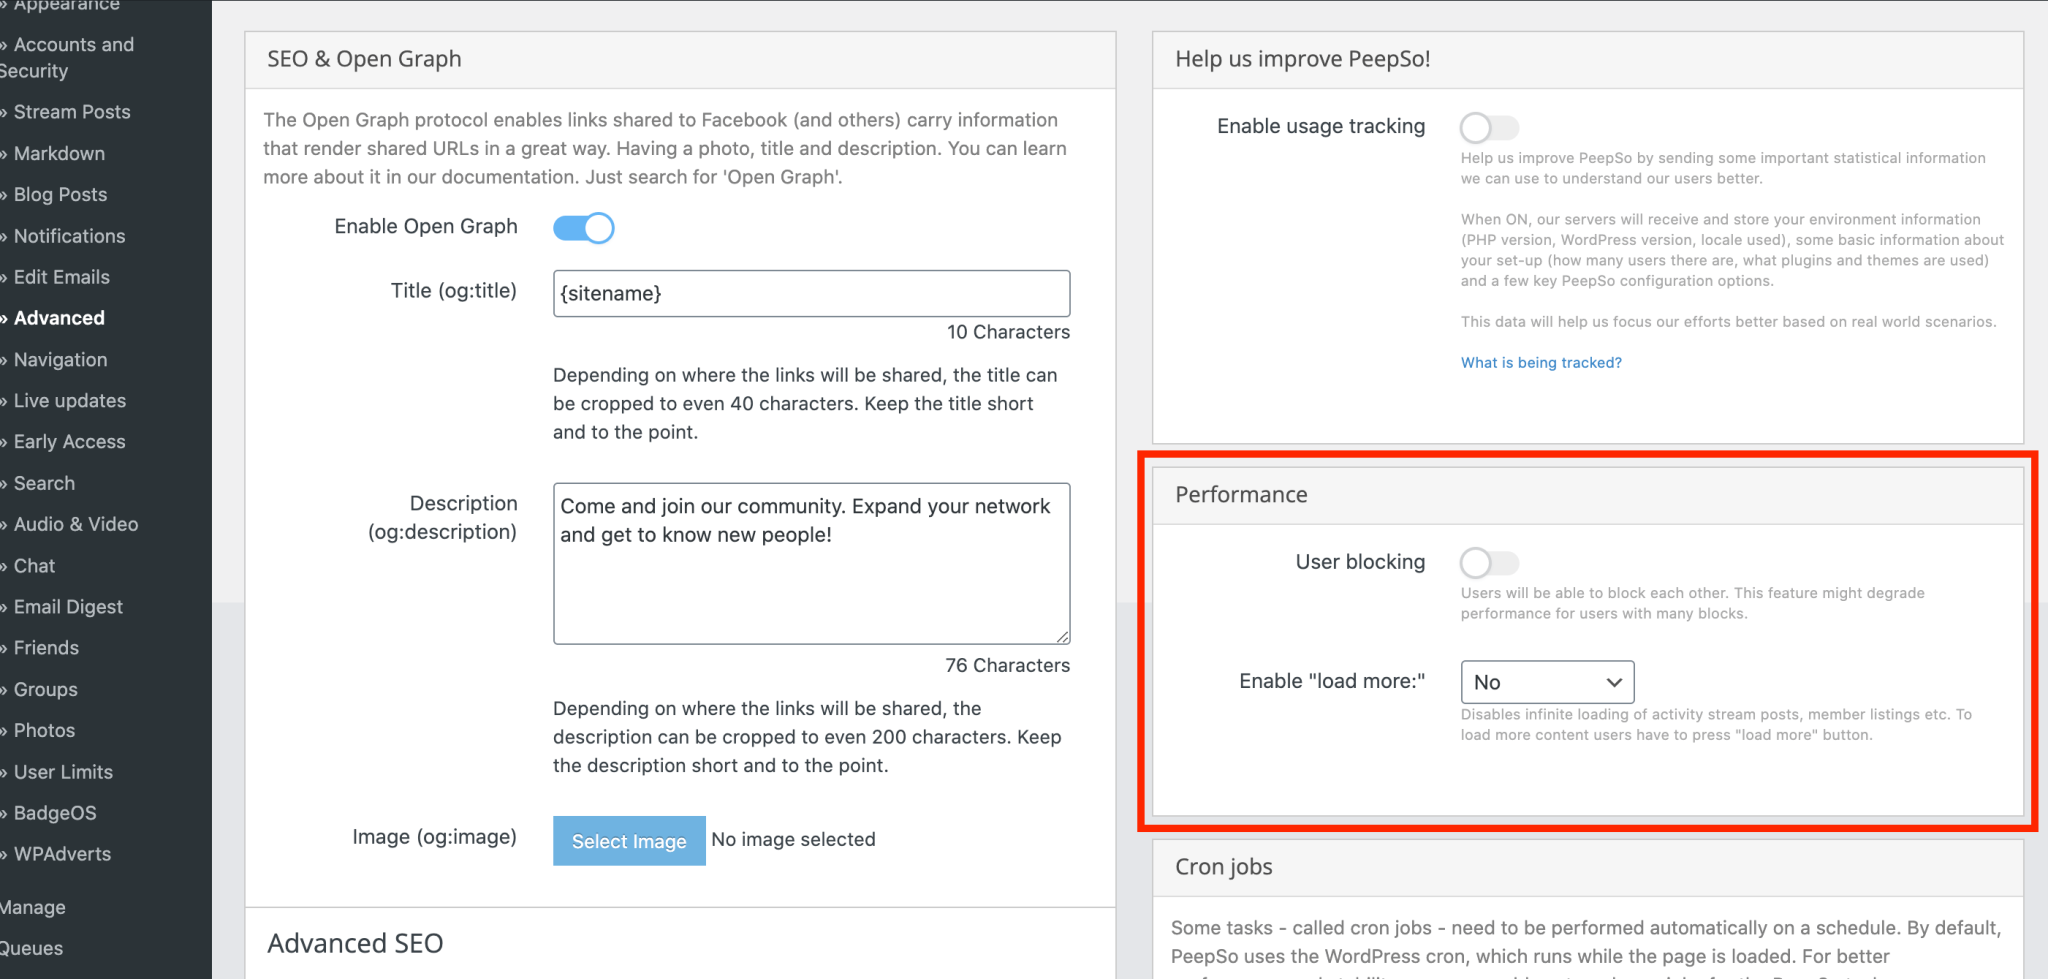Open the Enable "load more" dropdown
This screenshot has height=979, width=2048.
tap(1546, 682)
